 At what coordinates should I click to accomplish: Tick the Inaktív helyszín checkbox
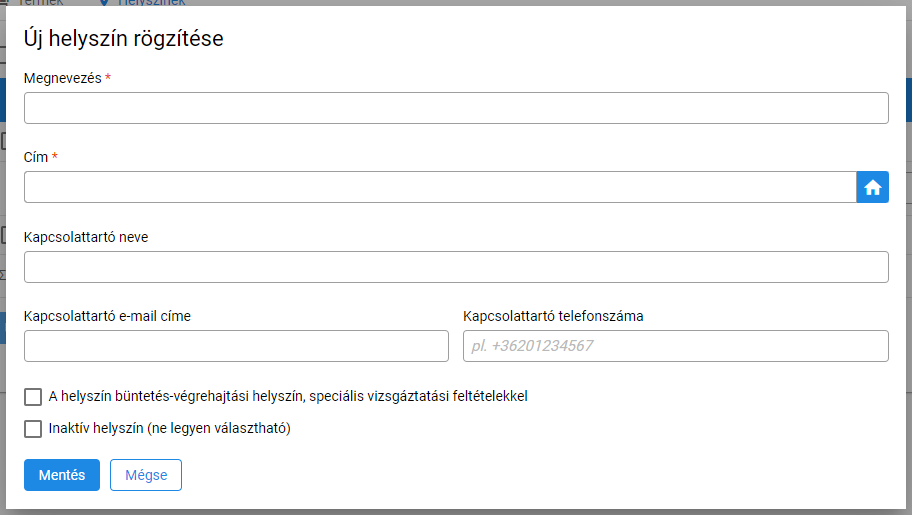[x=33, y=429]
